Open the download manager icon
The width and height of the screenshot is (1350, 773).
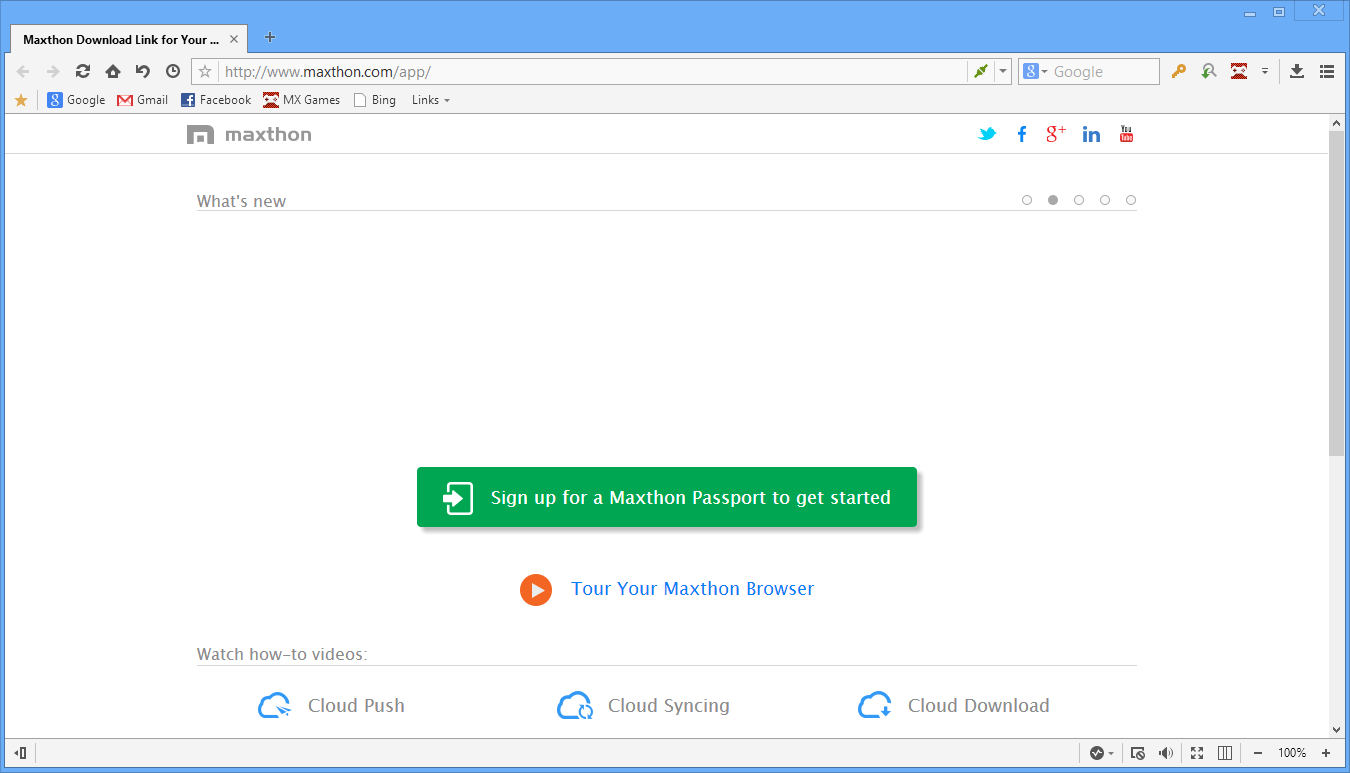1296,71
